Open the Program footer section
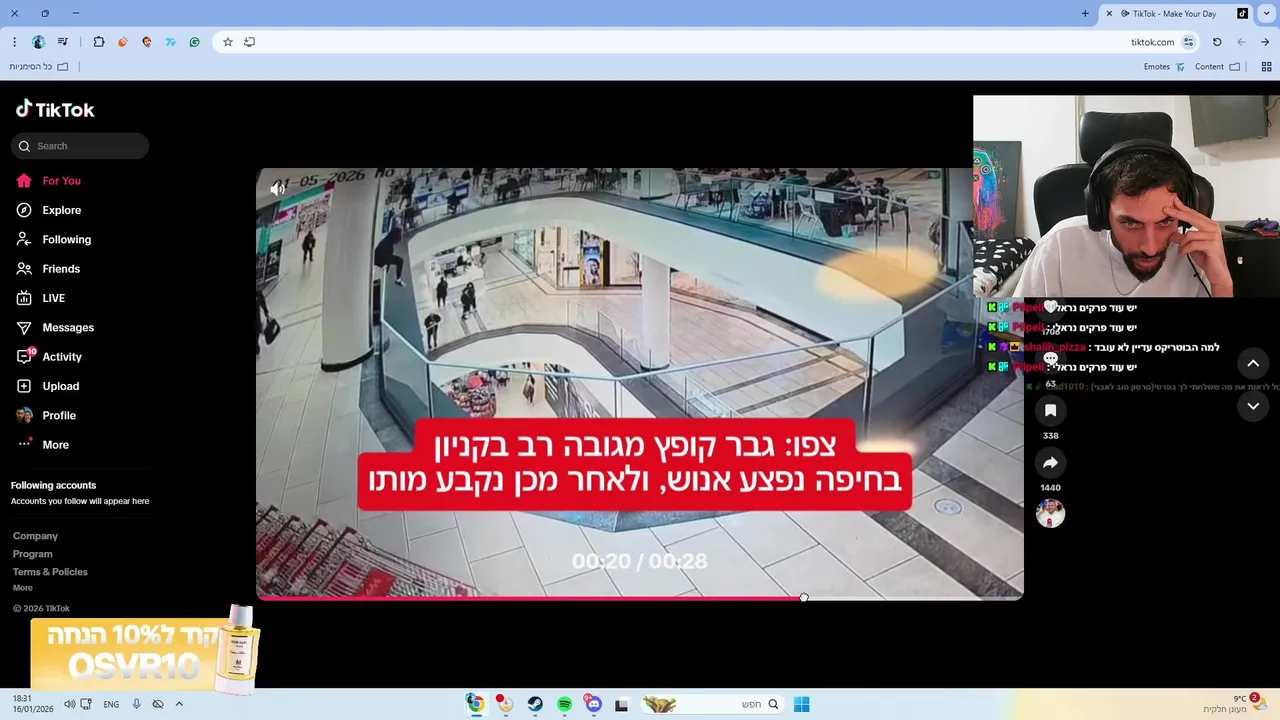The width and height of the screenshot is (1280, 720). point(33,554)
